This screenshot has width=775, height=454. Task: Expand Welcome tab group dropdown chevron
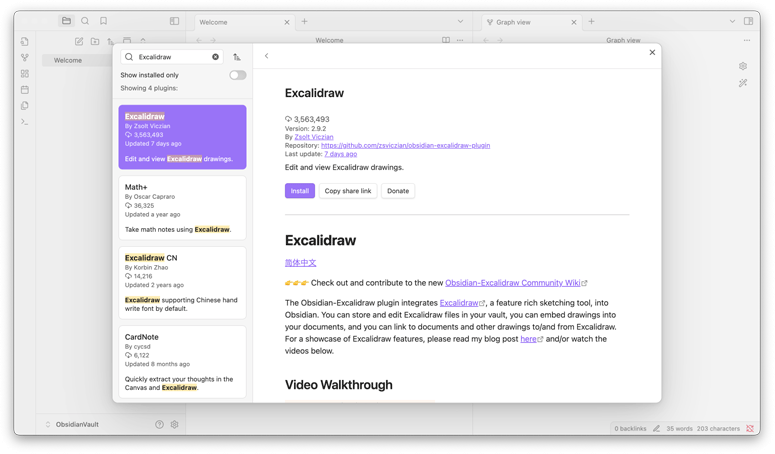point(460,21)
